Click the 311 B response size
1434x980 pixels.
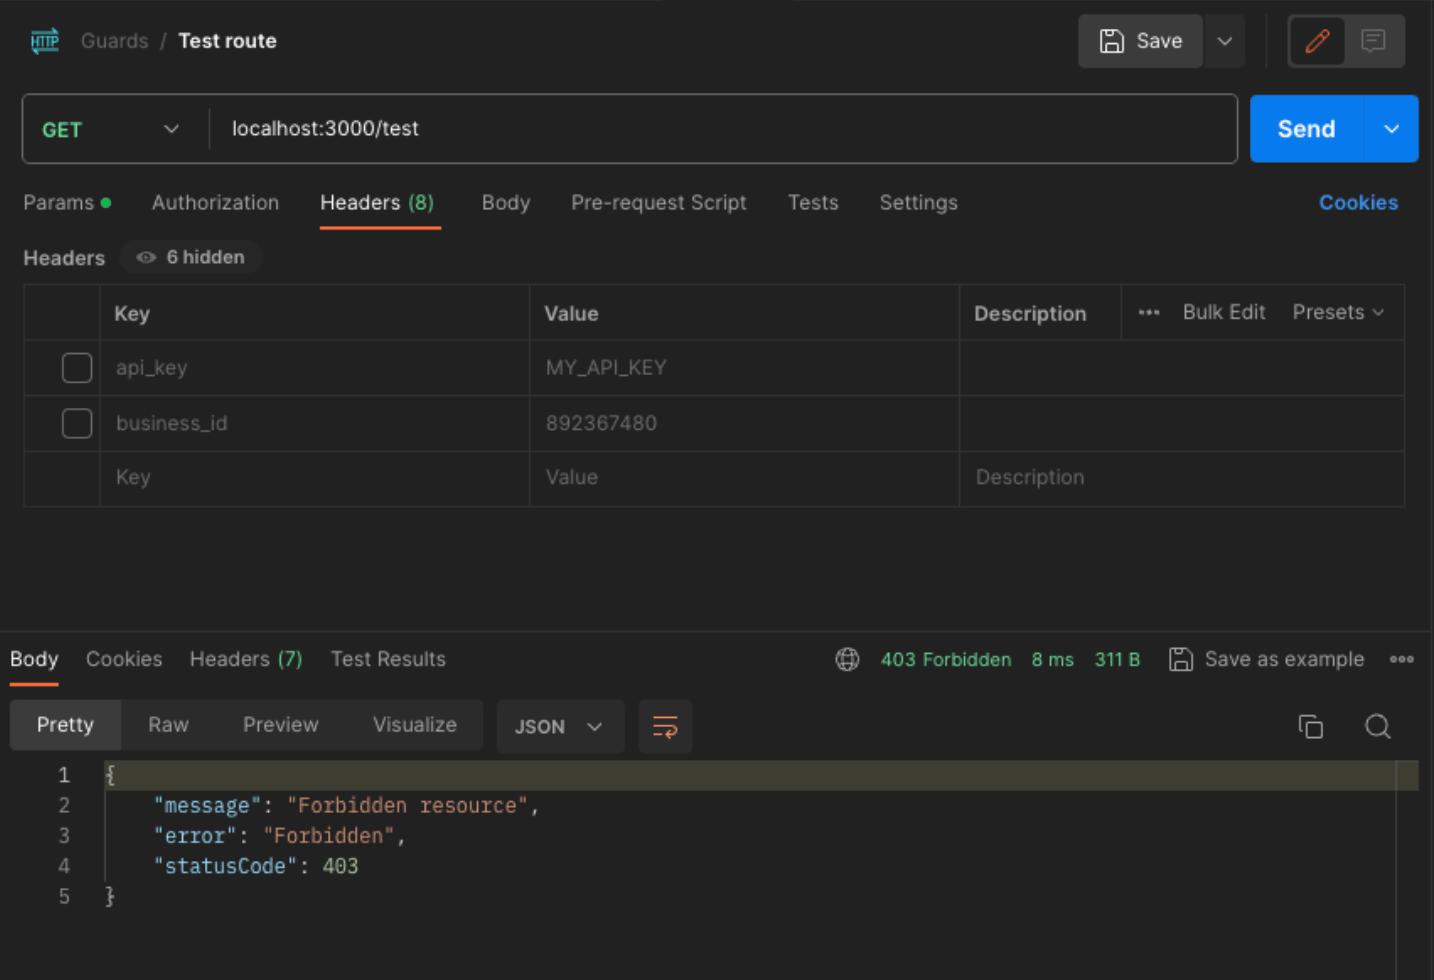1117,659
